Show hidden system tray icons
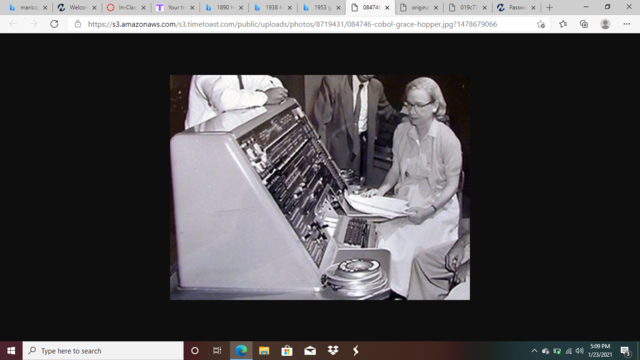 (x=534, y=351)
